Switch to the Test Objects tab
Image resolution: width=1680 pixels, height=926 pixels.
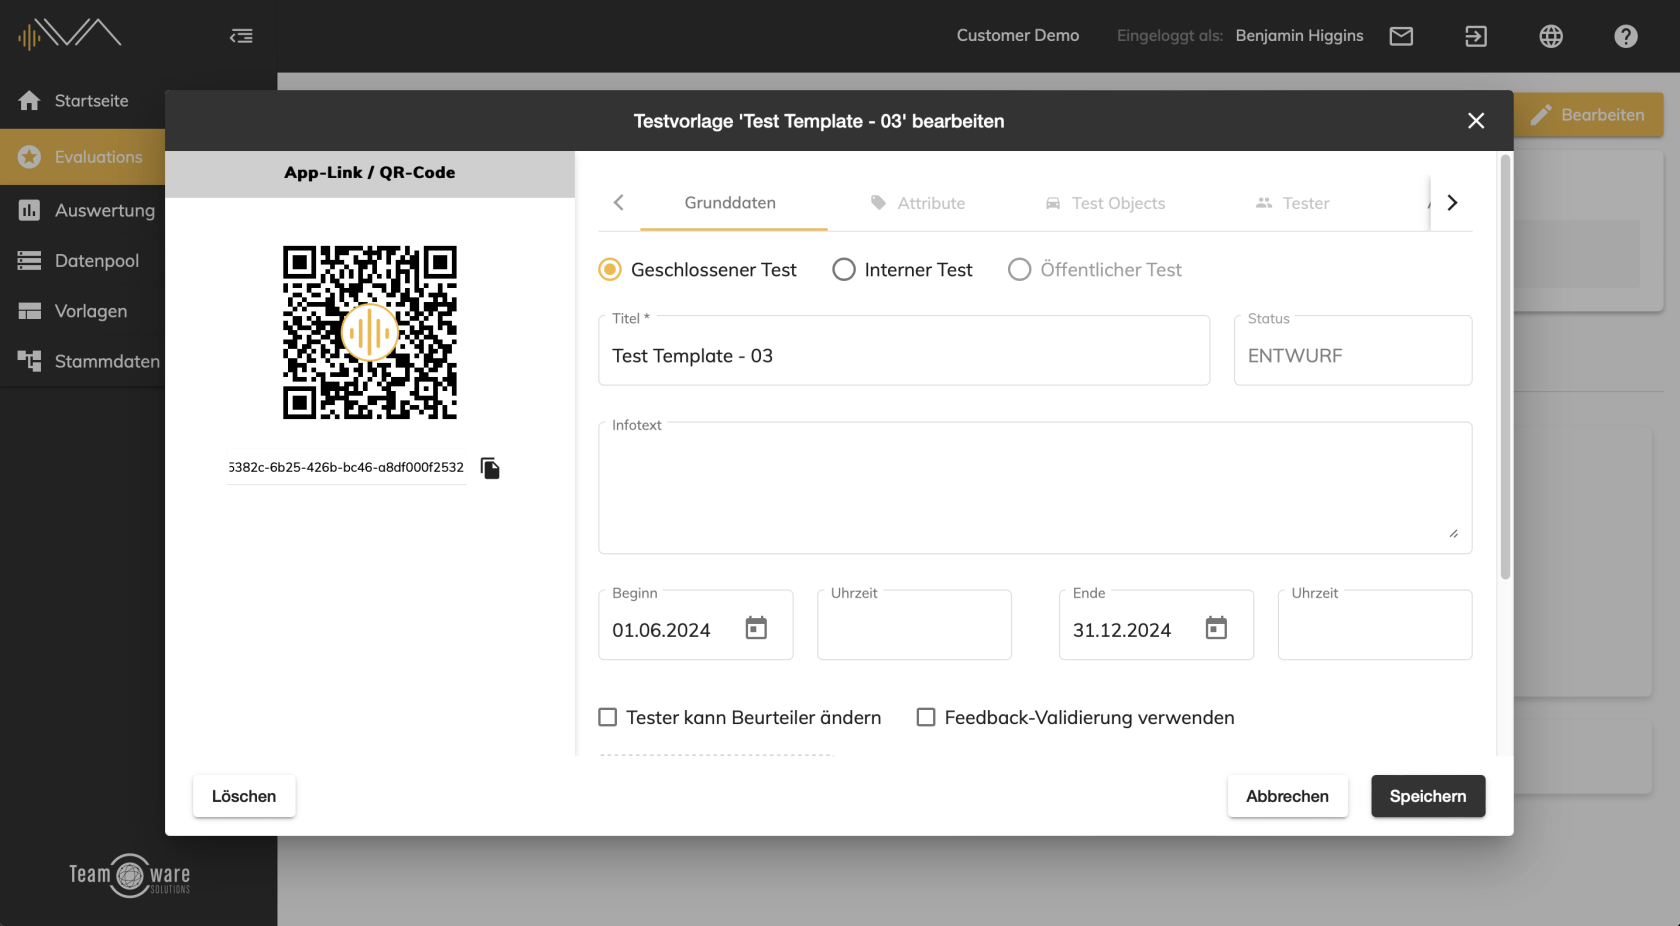point(1105,203)
